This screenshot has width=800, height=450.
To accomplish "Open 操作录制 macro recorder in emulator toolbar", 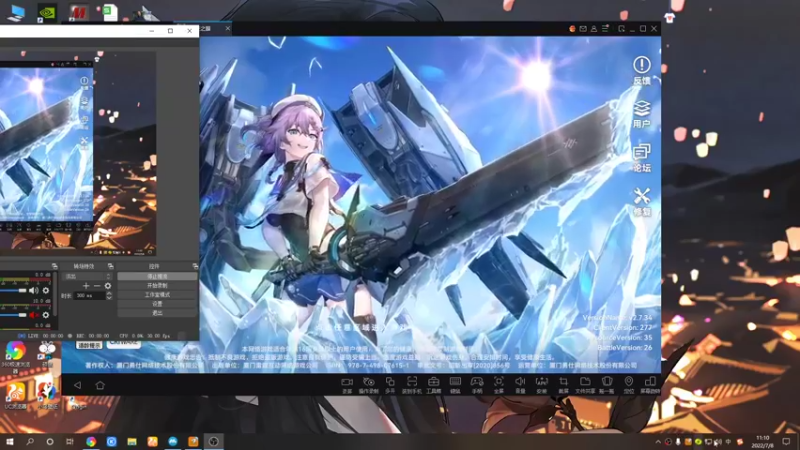I will (368, 385).
